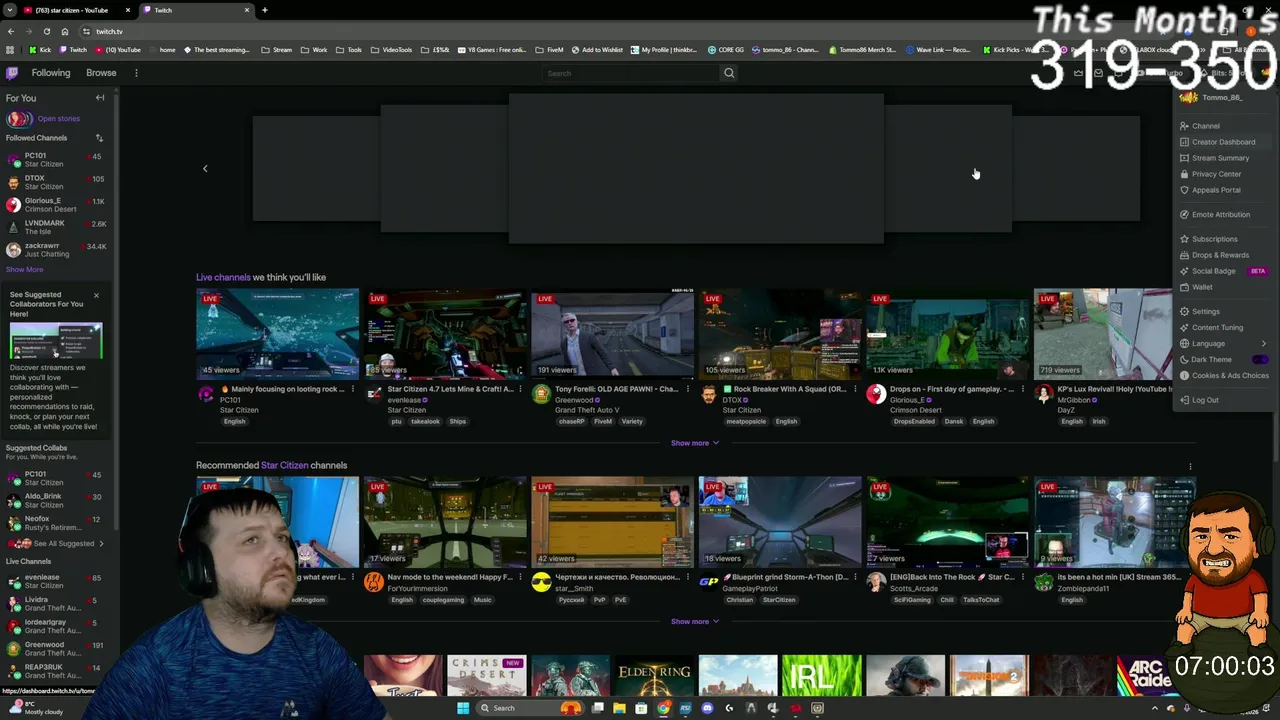Click the Following nav link
This screenshot has width=1280, height=720.
(x=51, y=73)
